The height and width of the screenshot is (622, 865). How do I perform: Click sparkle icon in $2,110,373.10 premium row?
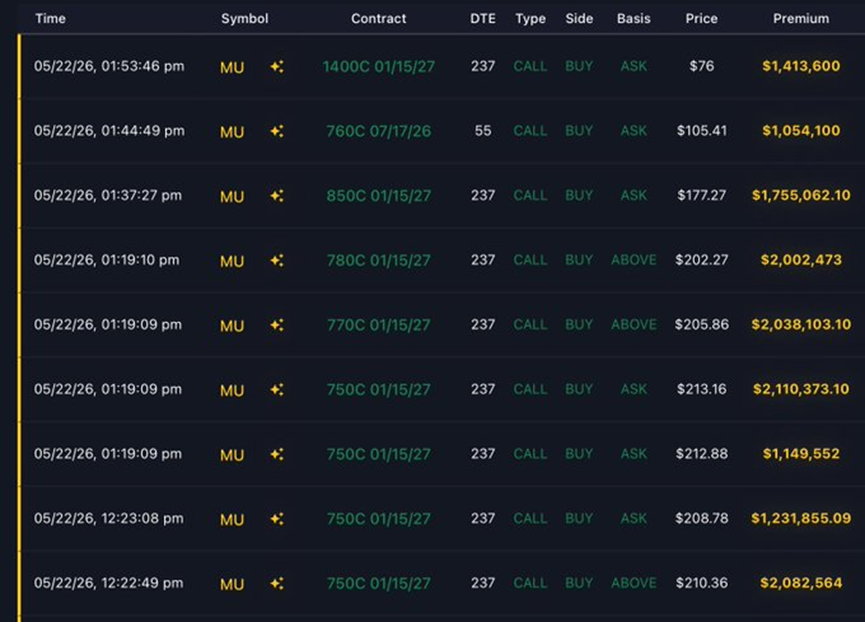[277, 390]
